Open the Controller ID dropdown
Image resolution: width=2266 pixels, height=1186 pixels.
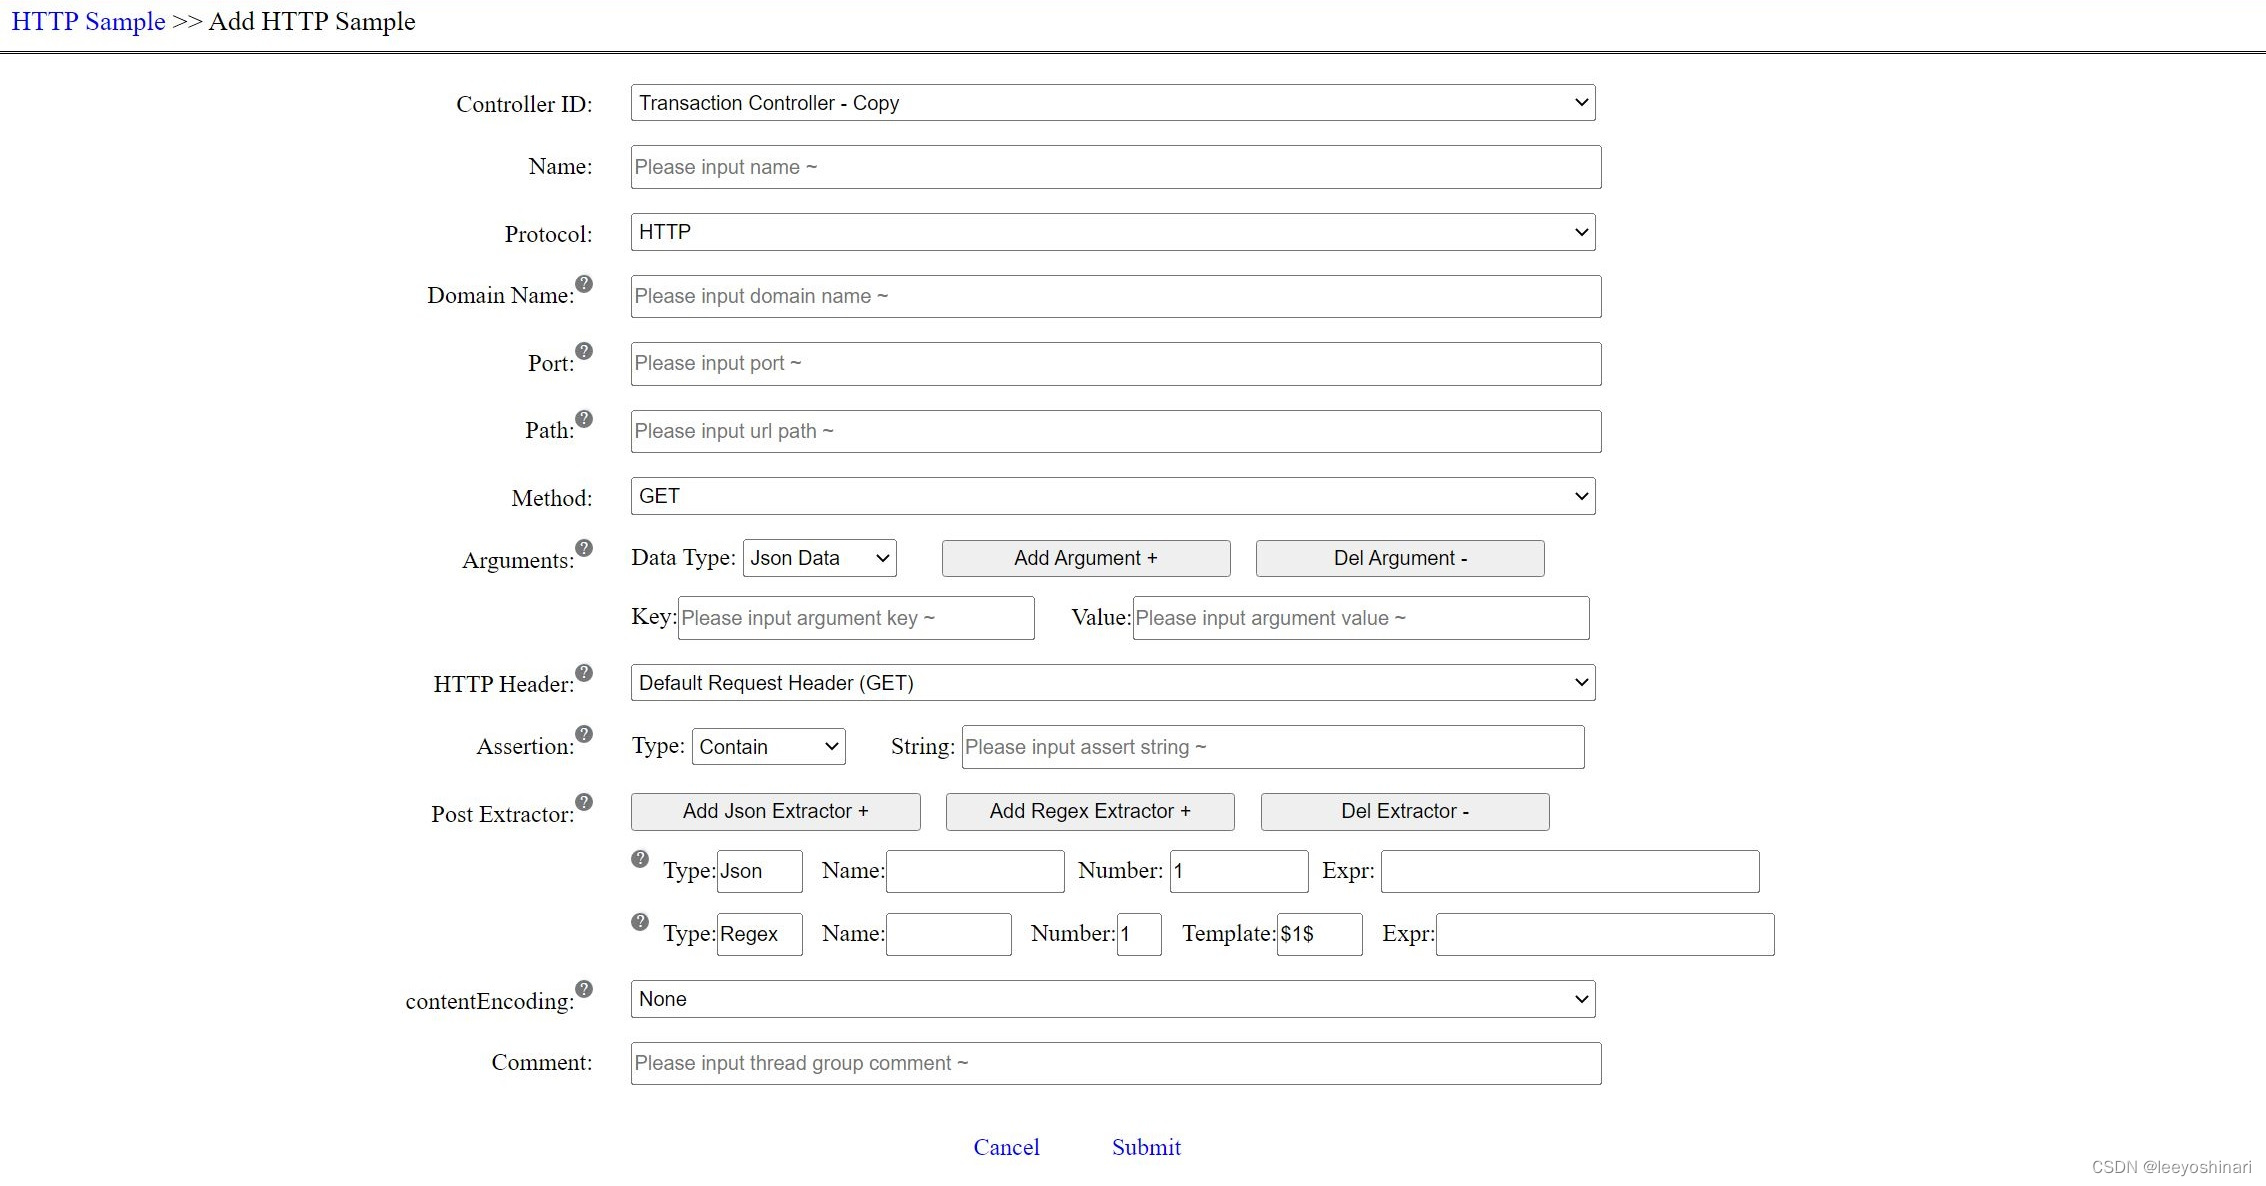(x=1113, y=103)
